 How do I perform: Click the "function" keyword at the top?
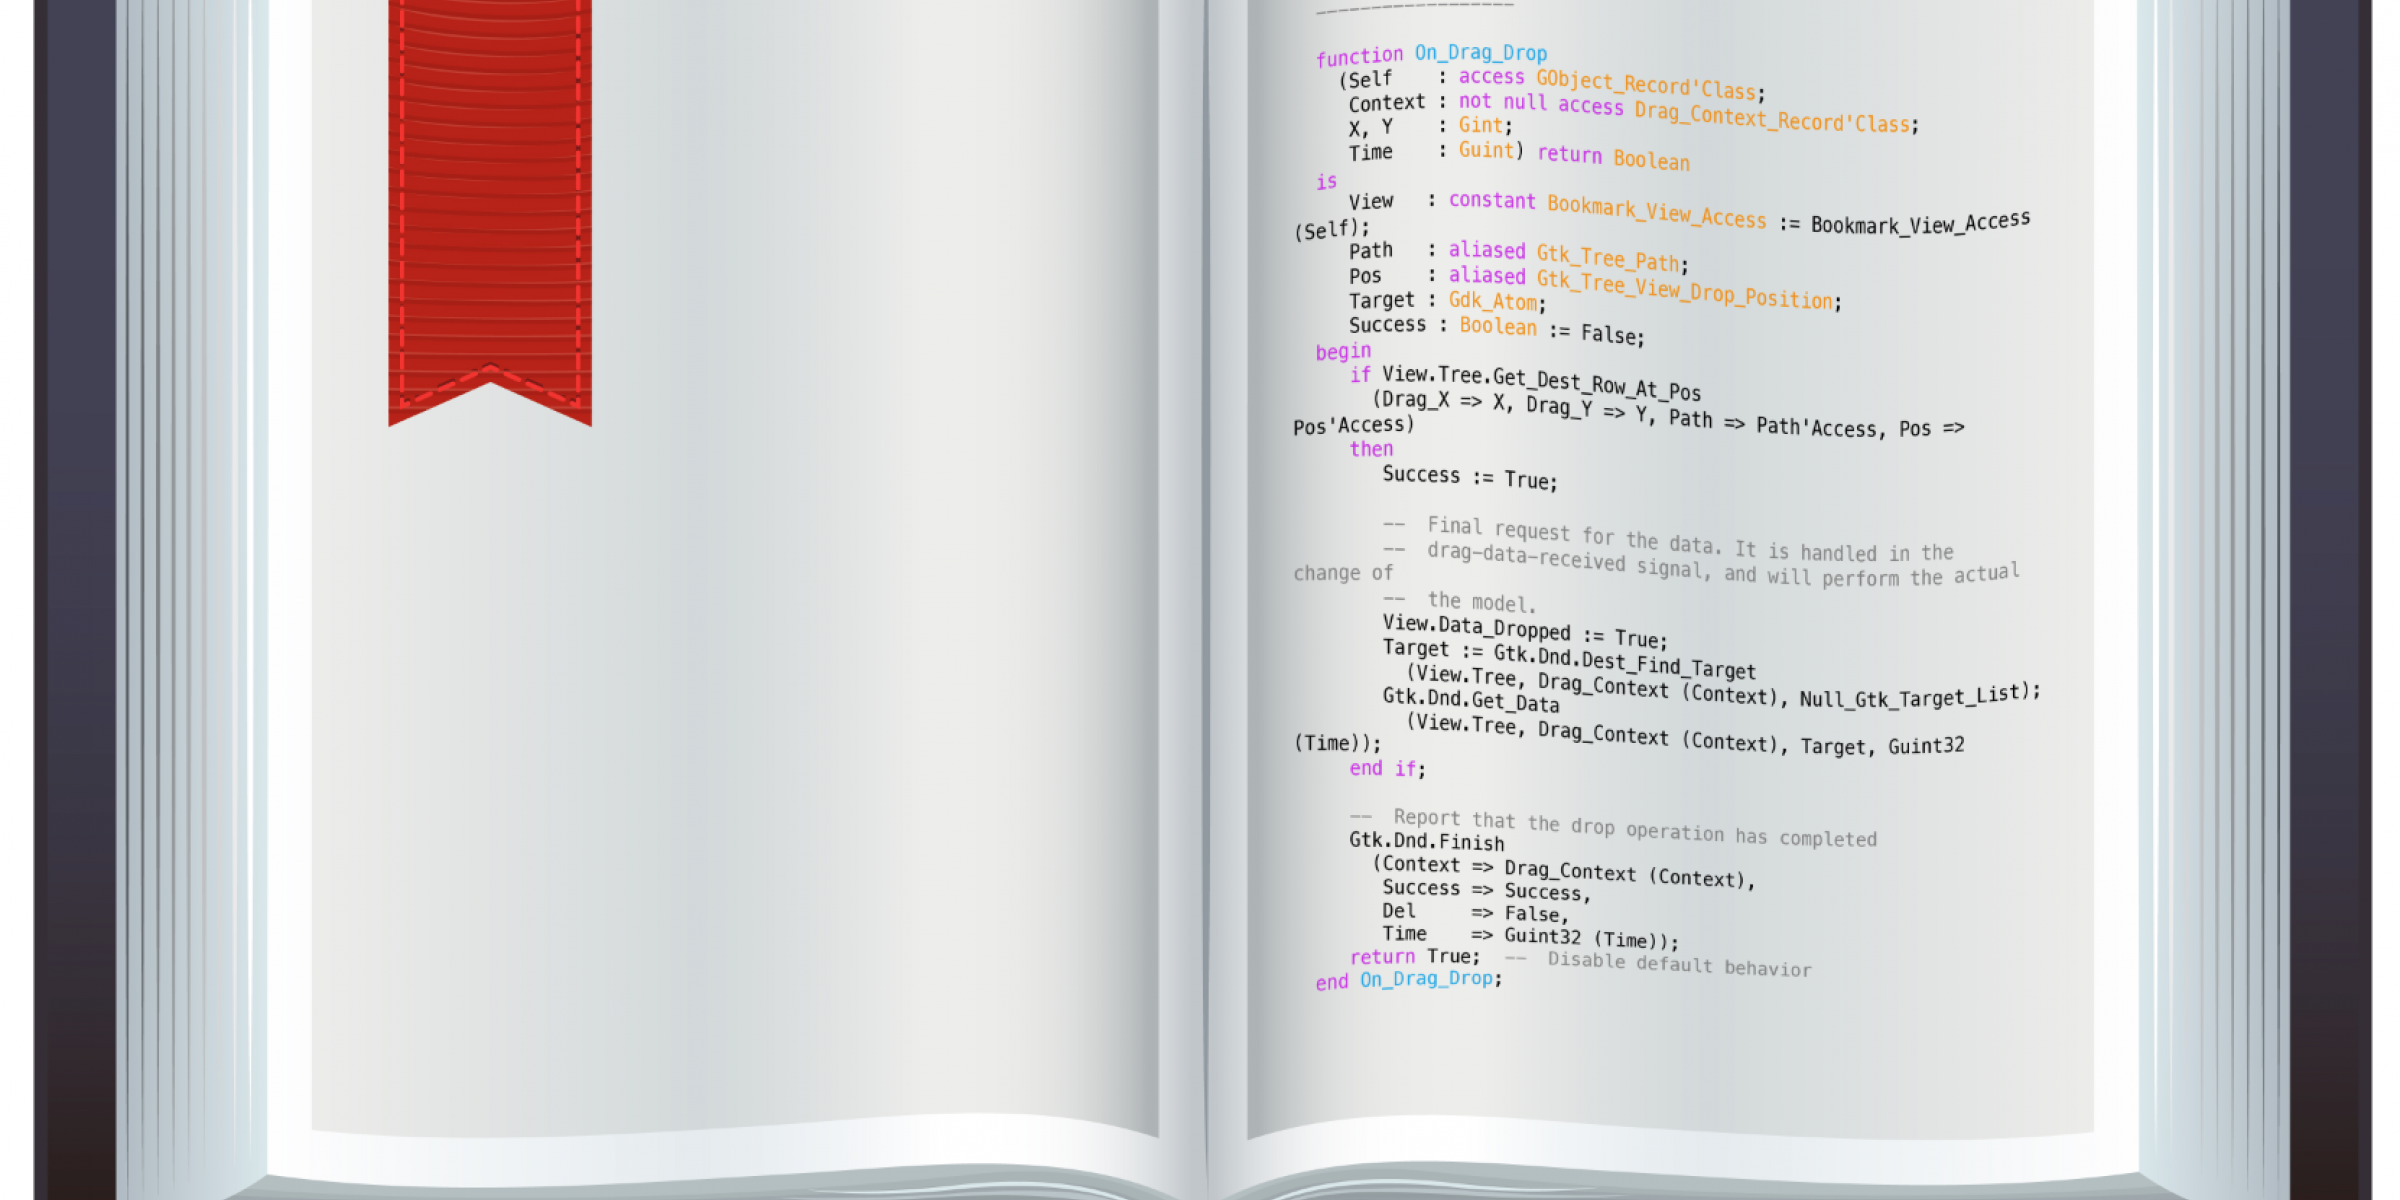(1359, 56)
